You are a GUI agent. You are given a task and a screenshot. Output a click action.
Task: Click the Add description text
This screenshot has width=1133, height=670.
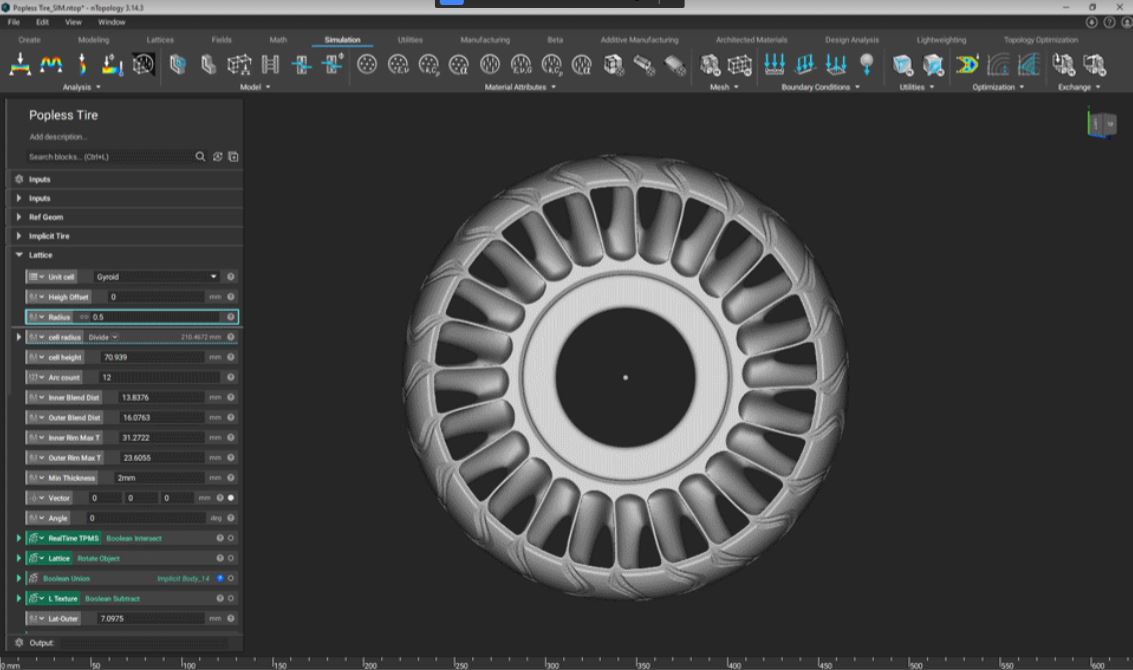(x=58, y=136)
